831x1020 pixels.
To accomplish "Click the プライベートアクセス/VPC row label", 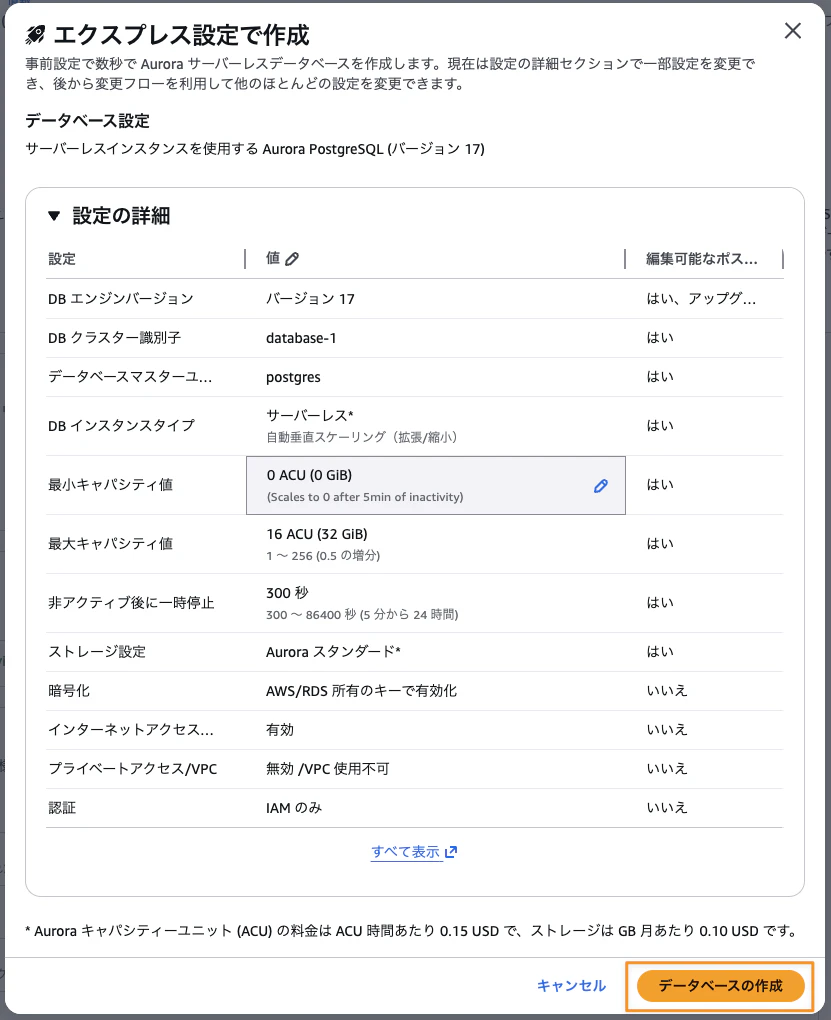I will [x=133, y=769].
